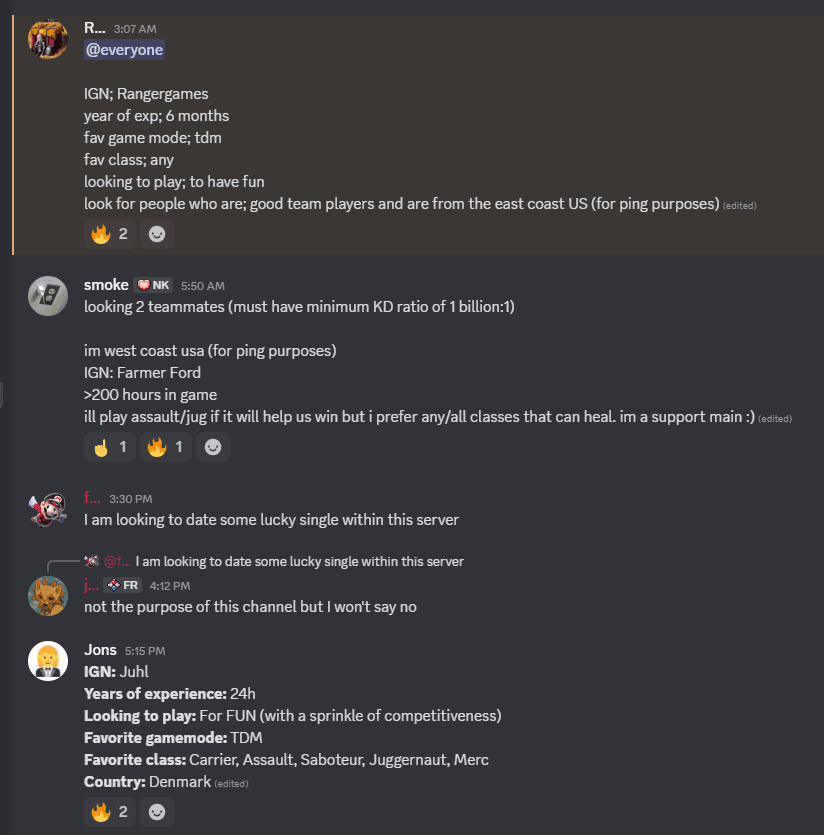This screenshot has height=835, width=824.
Task: Click the fox avatar next to the FR badge
Action: point(47,596)
